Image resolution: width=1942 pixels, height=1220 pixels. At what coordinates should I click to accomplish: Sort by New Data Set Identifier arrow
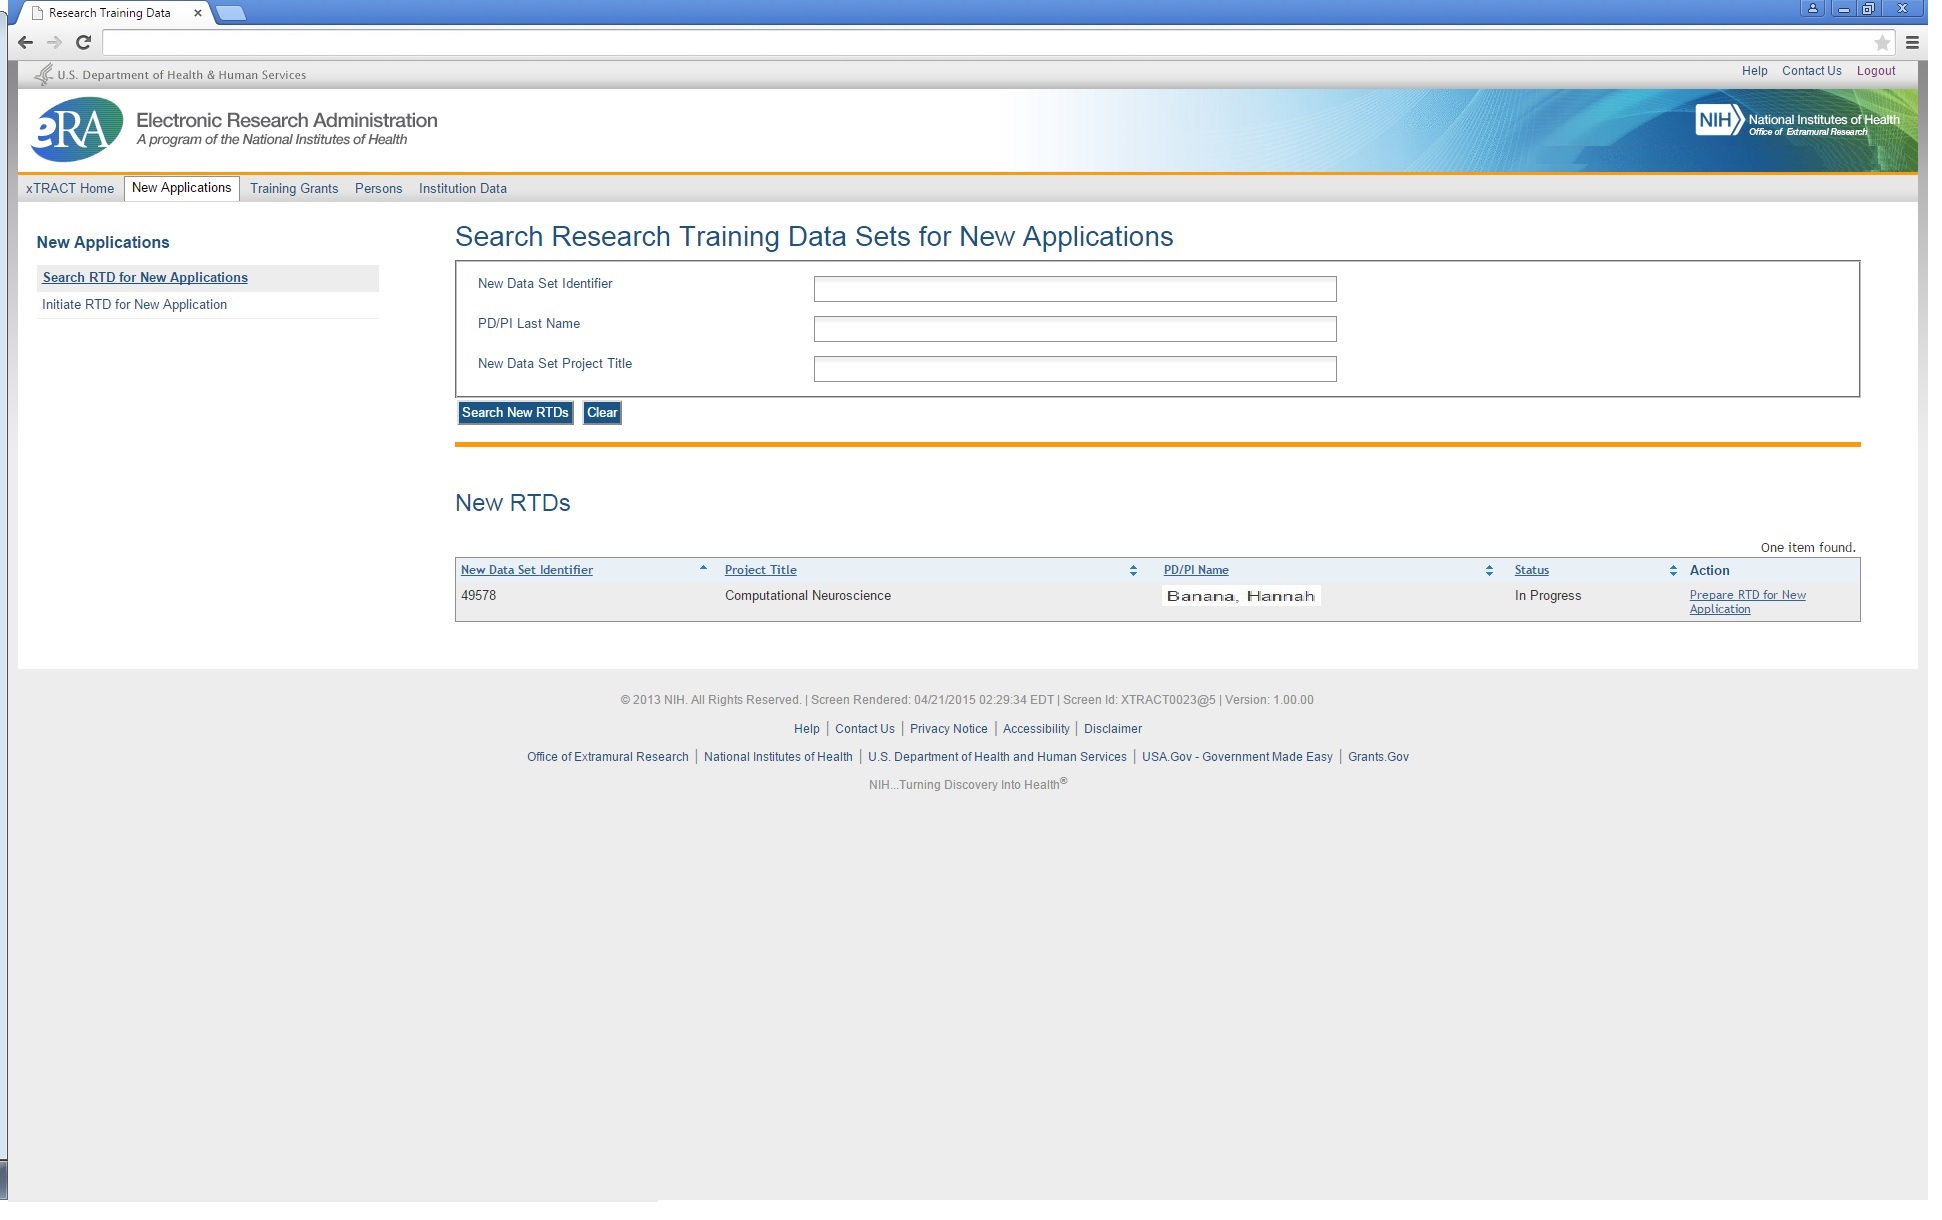click(703, 569)
